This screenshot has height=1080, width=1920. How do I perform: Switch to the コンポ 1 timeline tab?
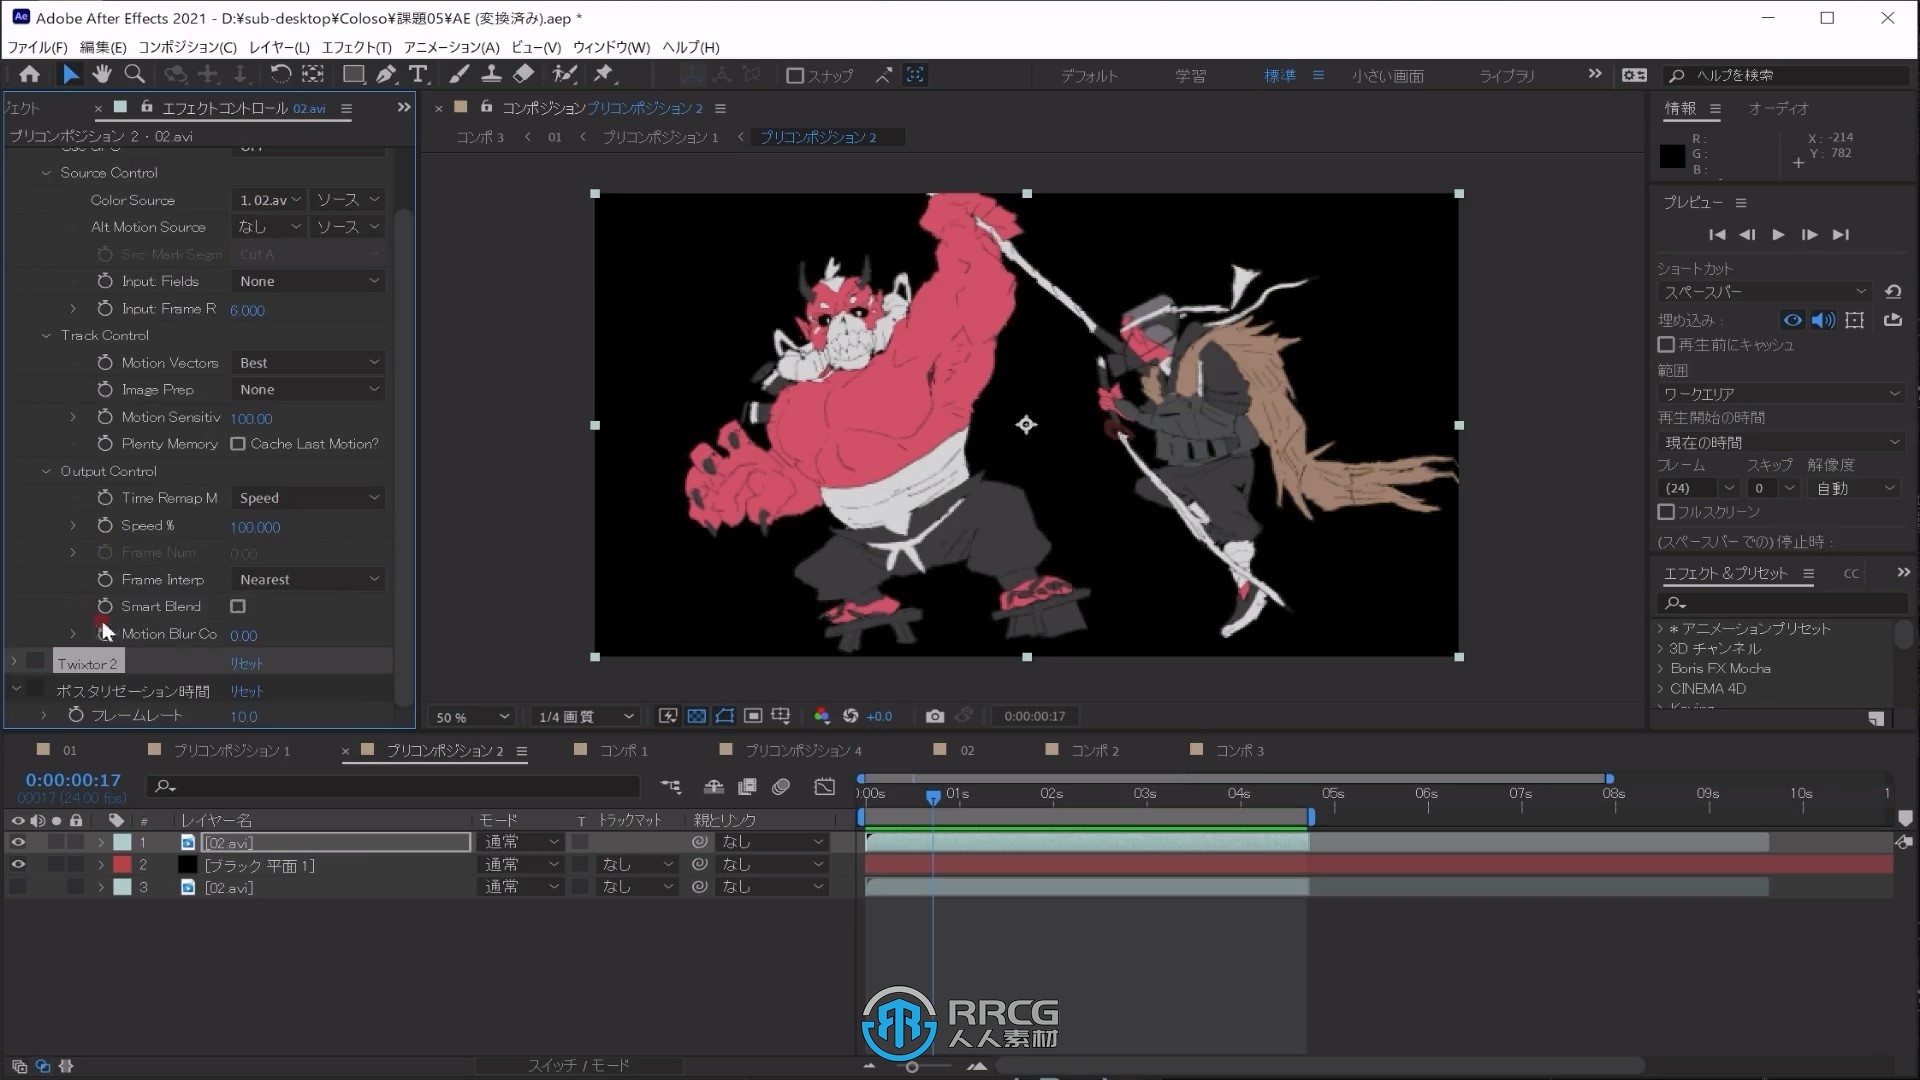point(623,750)
